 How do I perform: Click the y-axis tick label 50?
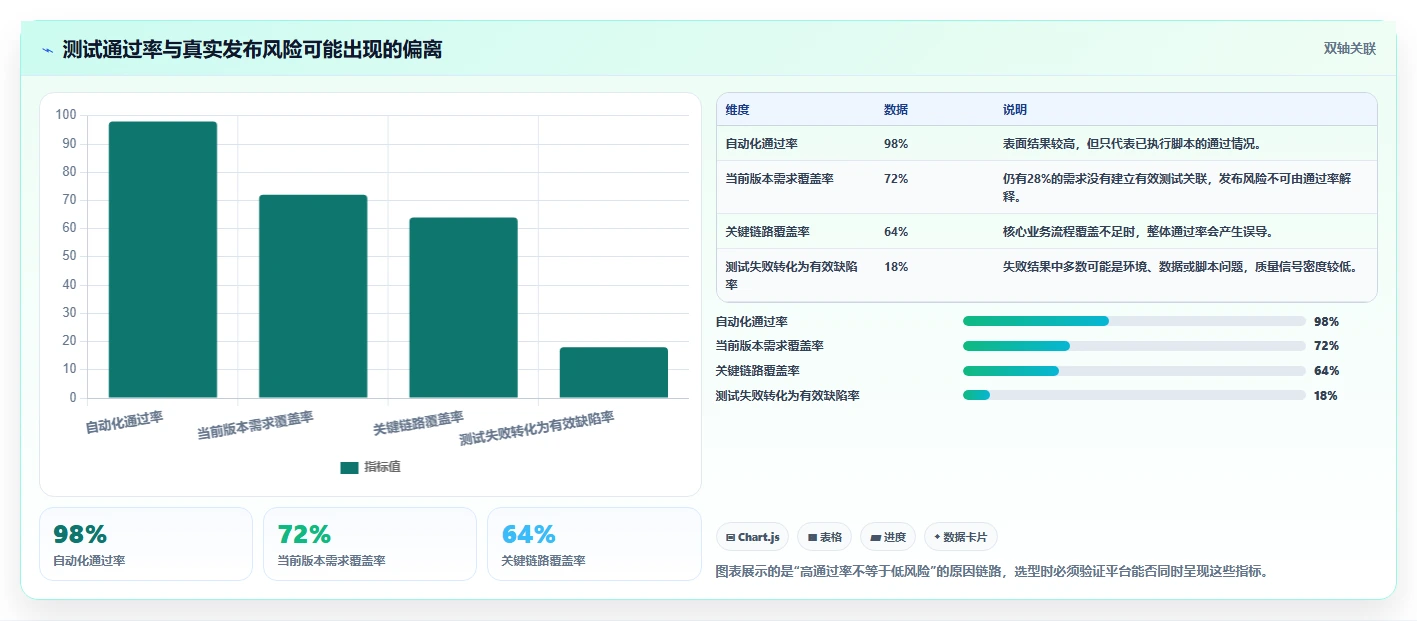coord(69,256)
